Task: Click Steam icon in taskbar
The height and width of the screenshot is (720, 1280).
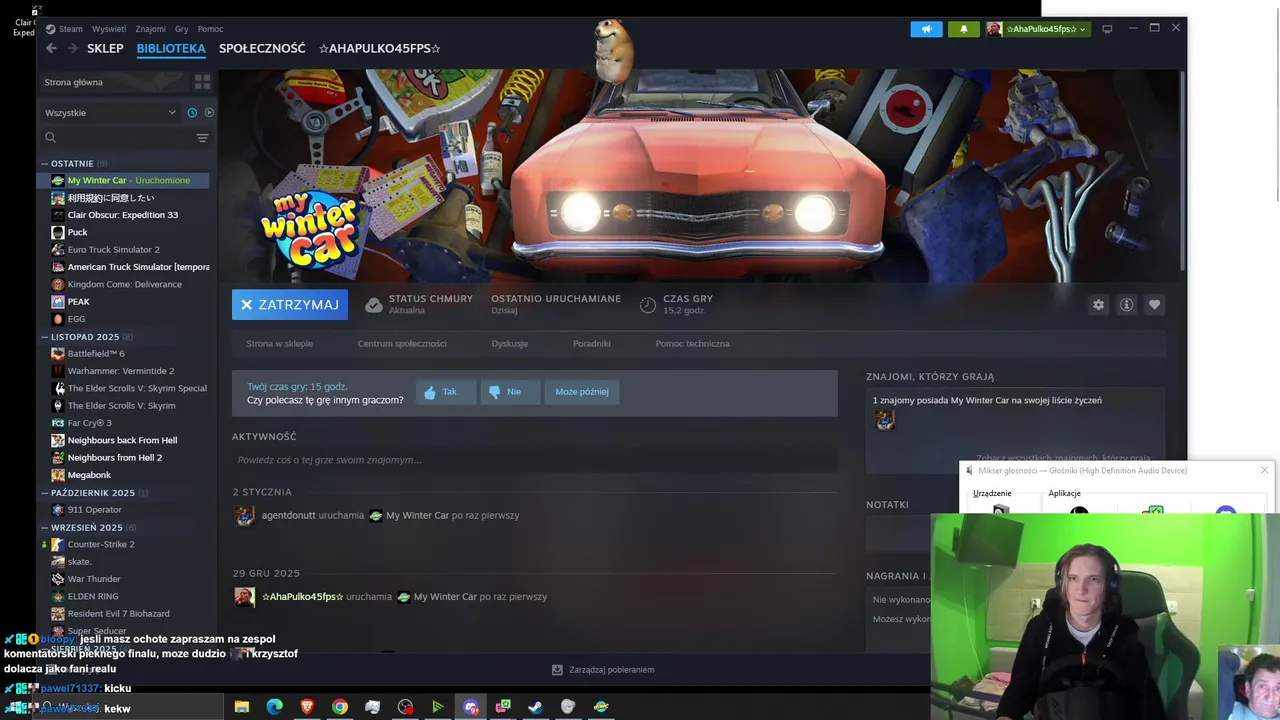Action: [x=536, y=707]
